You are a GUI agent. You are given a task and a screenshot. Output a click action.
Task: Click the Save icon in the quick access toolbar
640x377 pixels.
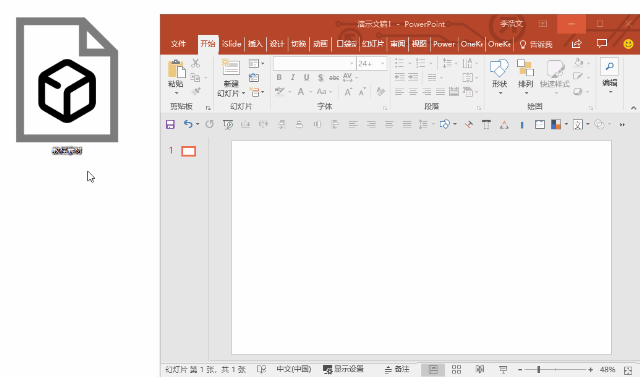point(170,124)
